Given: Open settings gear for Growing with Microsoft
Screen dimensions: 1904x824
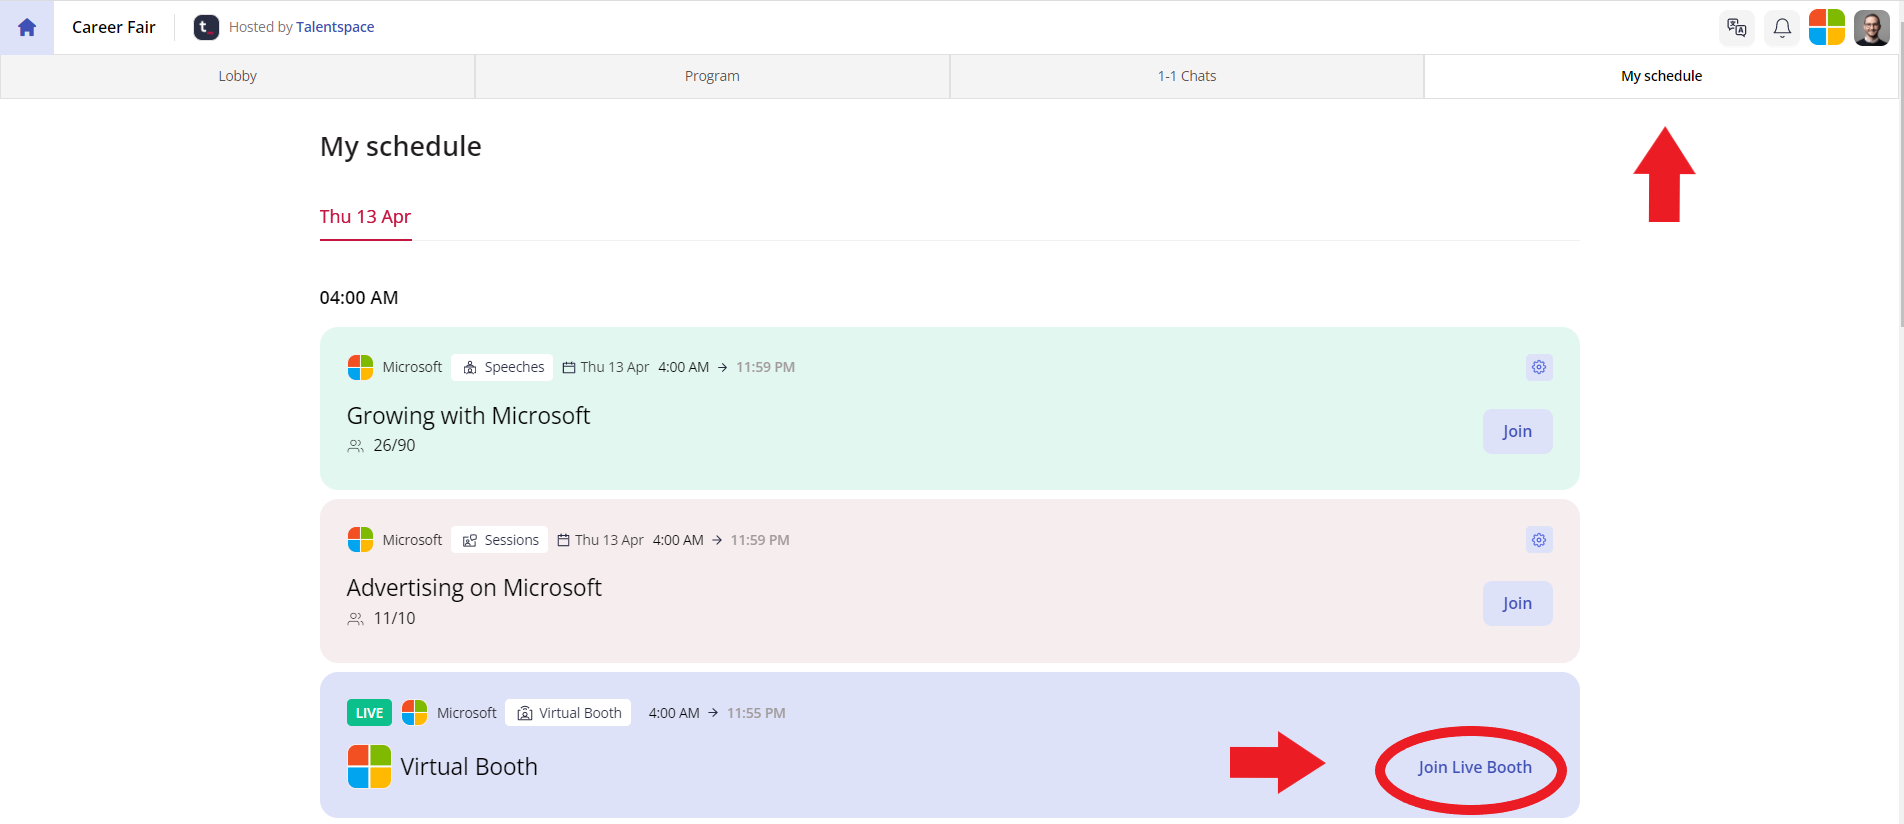Looking at the screenshot, I should coord(1539,367).
